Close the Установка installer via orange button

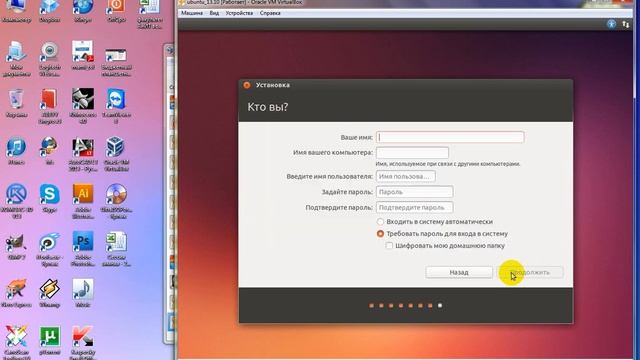[x=247, y=85]
